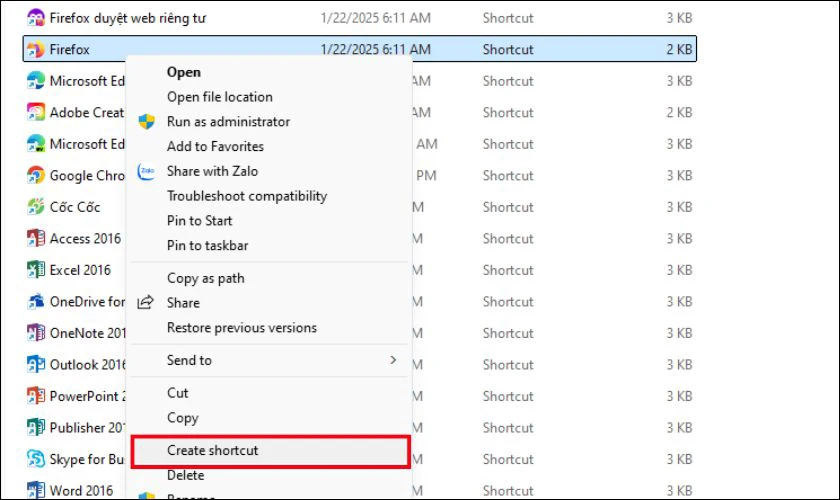Click the "Cốc Cốc" file name
This screenshot has height=500, width=840.
[x=74, y=207]
